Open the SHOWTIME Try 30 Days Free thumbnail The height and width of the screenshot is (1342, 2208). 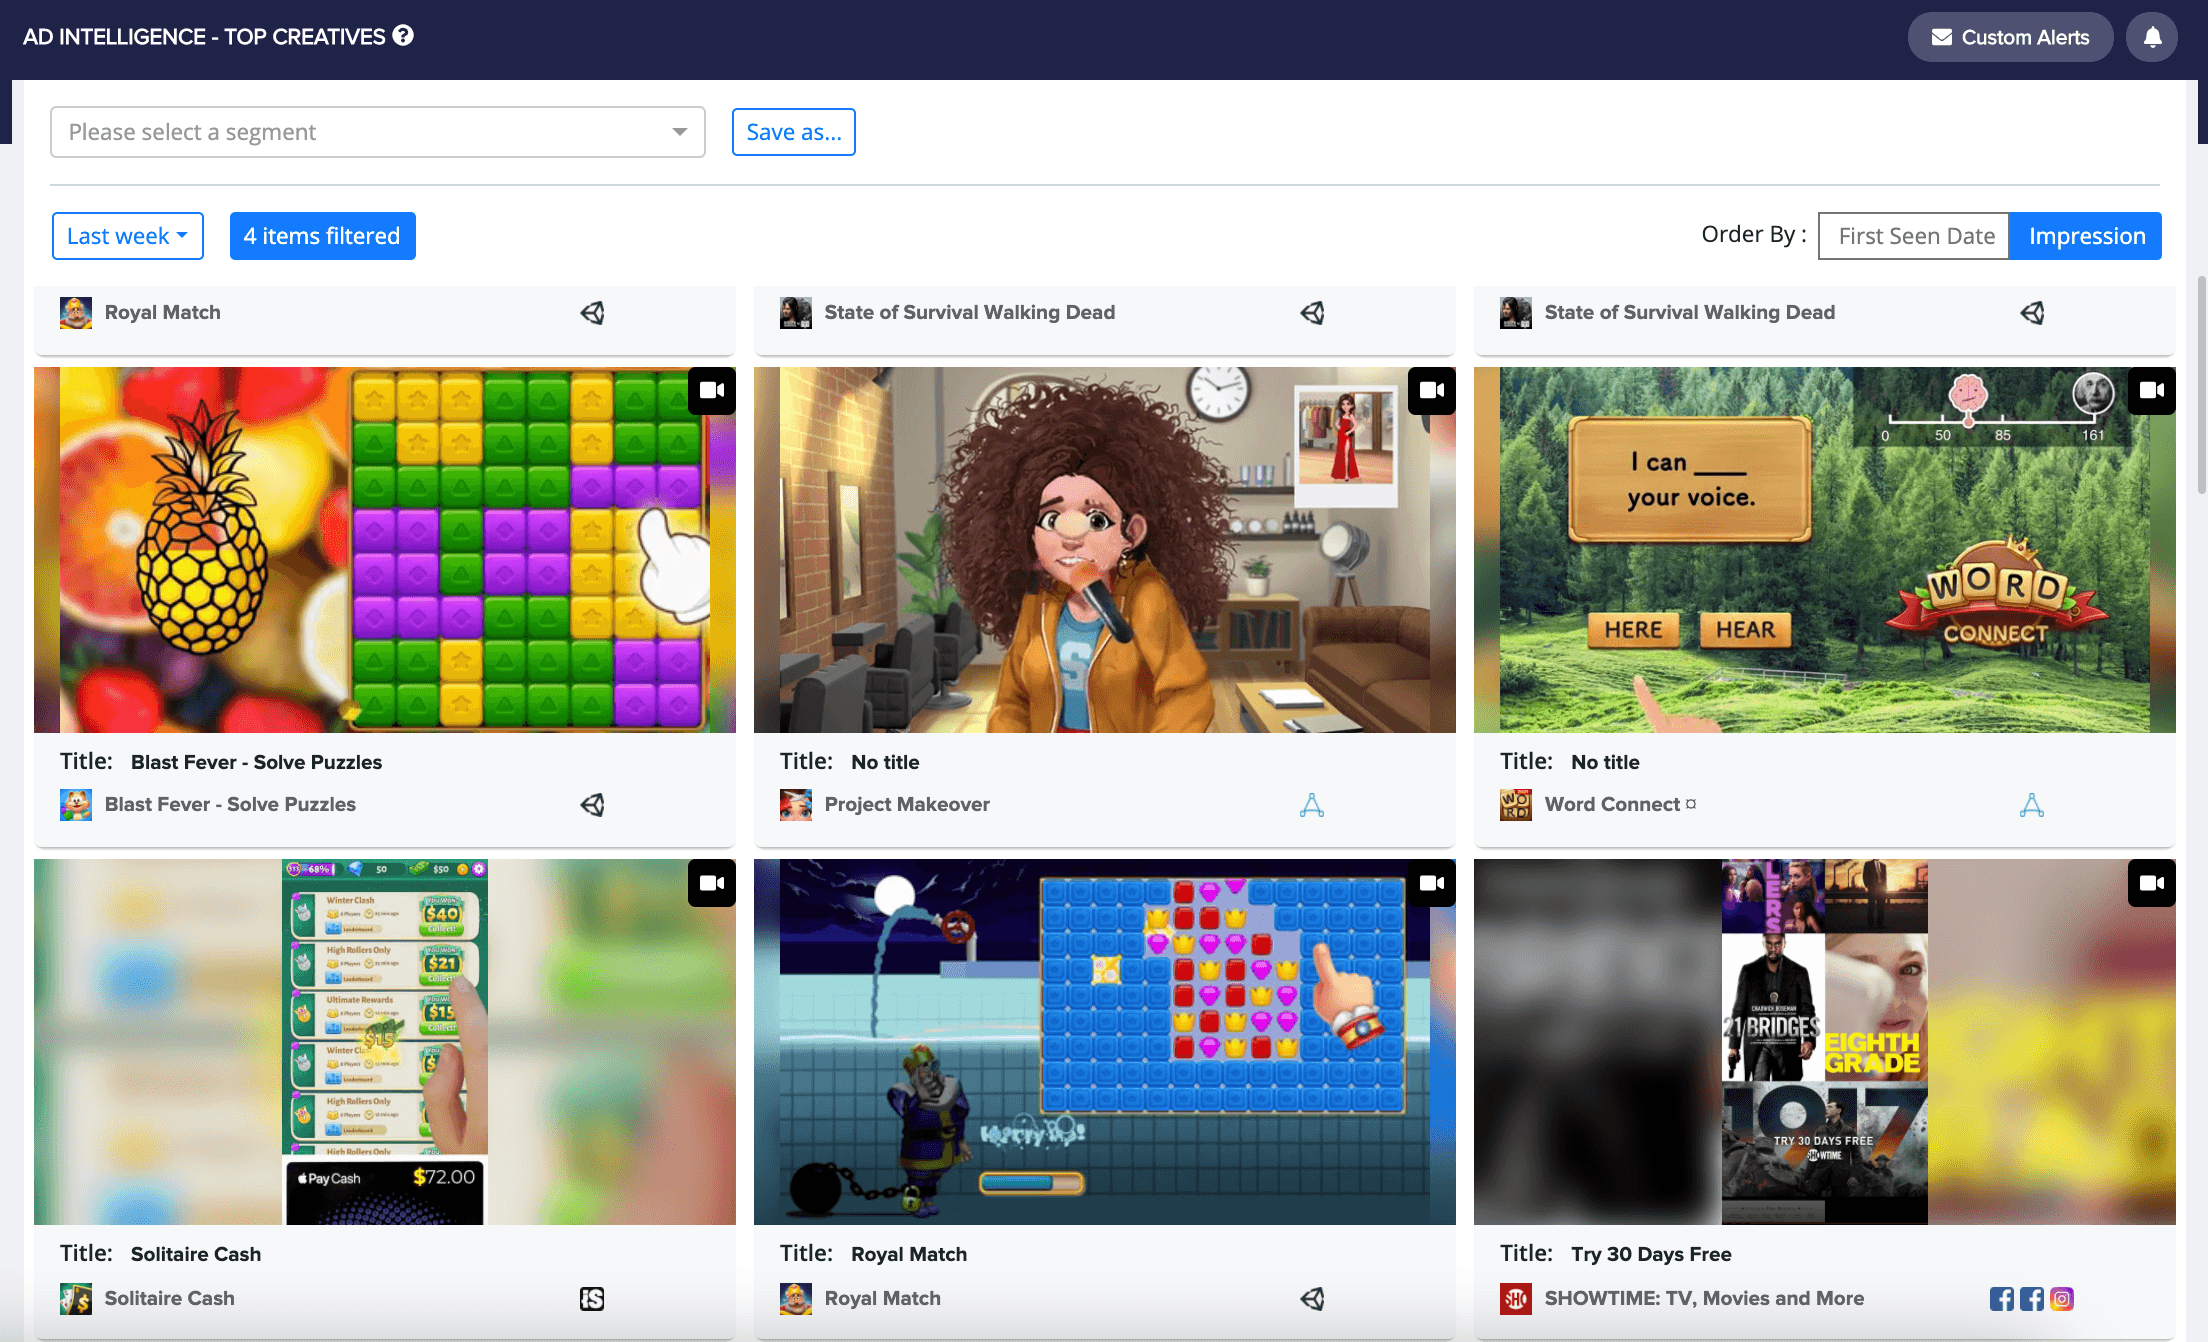[x=1825, y=1042]
